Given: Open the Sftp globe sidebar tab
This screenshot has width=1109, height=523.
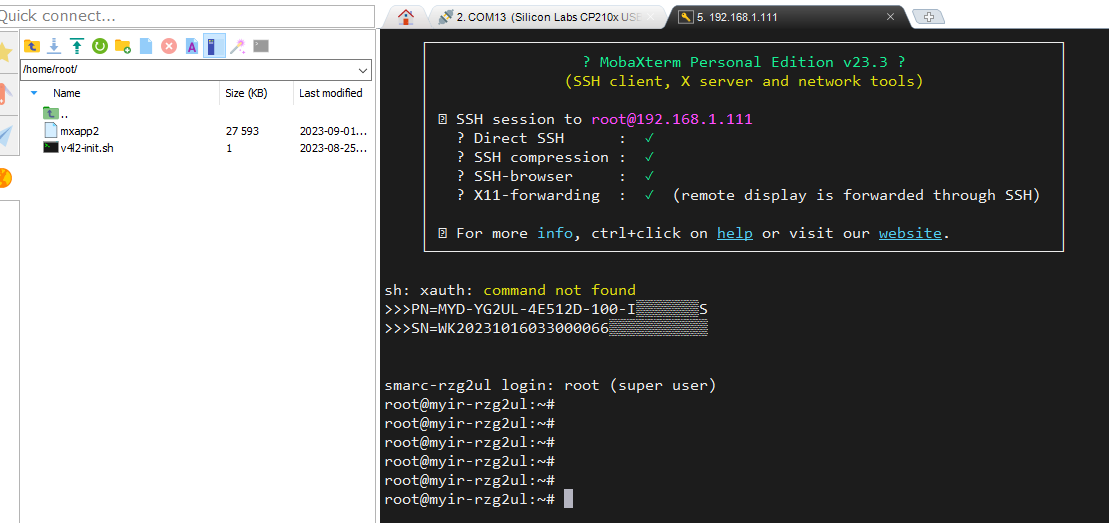Looking at the screenshot, I should pyautogui.click(x=4, y=178).
